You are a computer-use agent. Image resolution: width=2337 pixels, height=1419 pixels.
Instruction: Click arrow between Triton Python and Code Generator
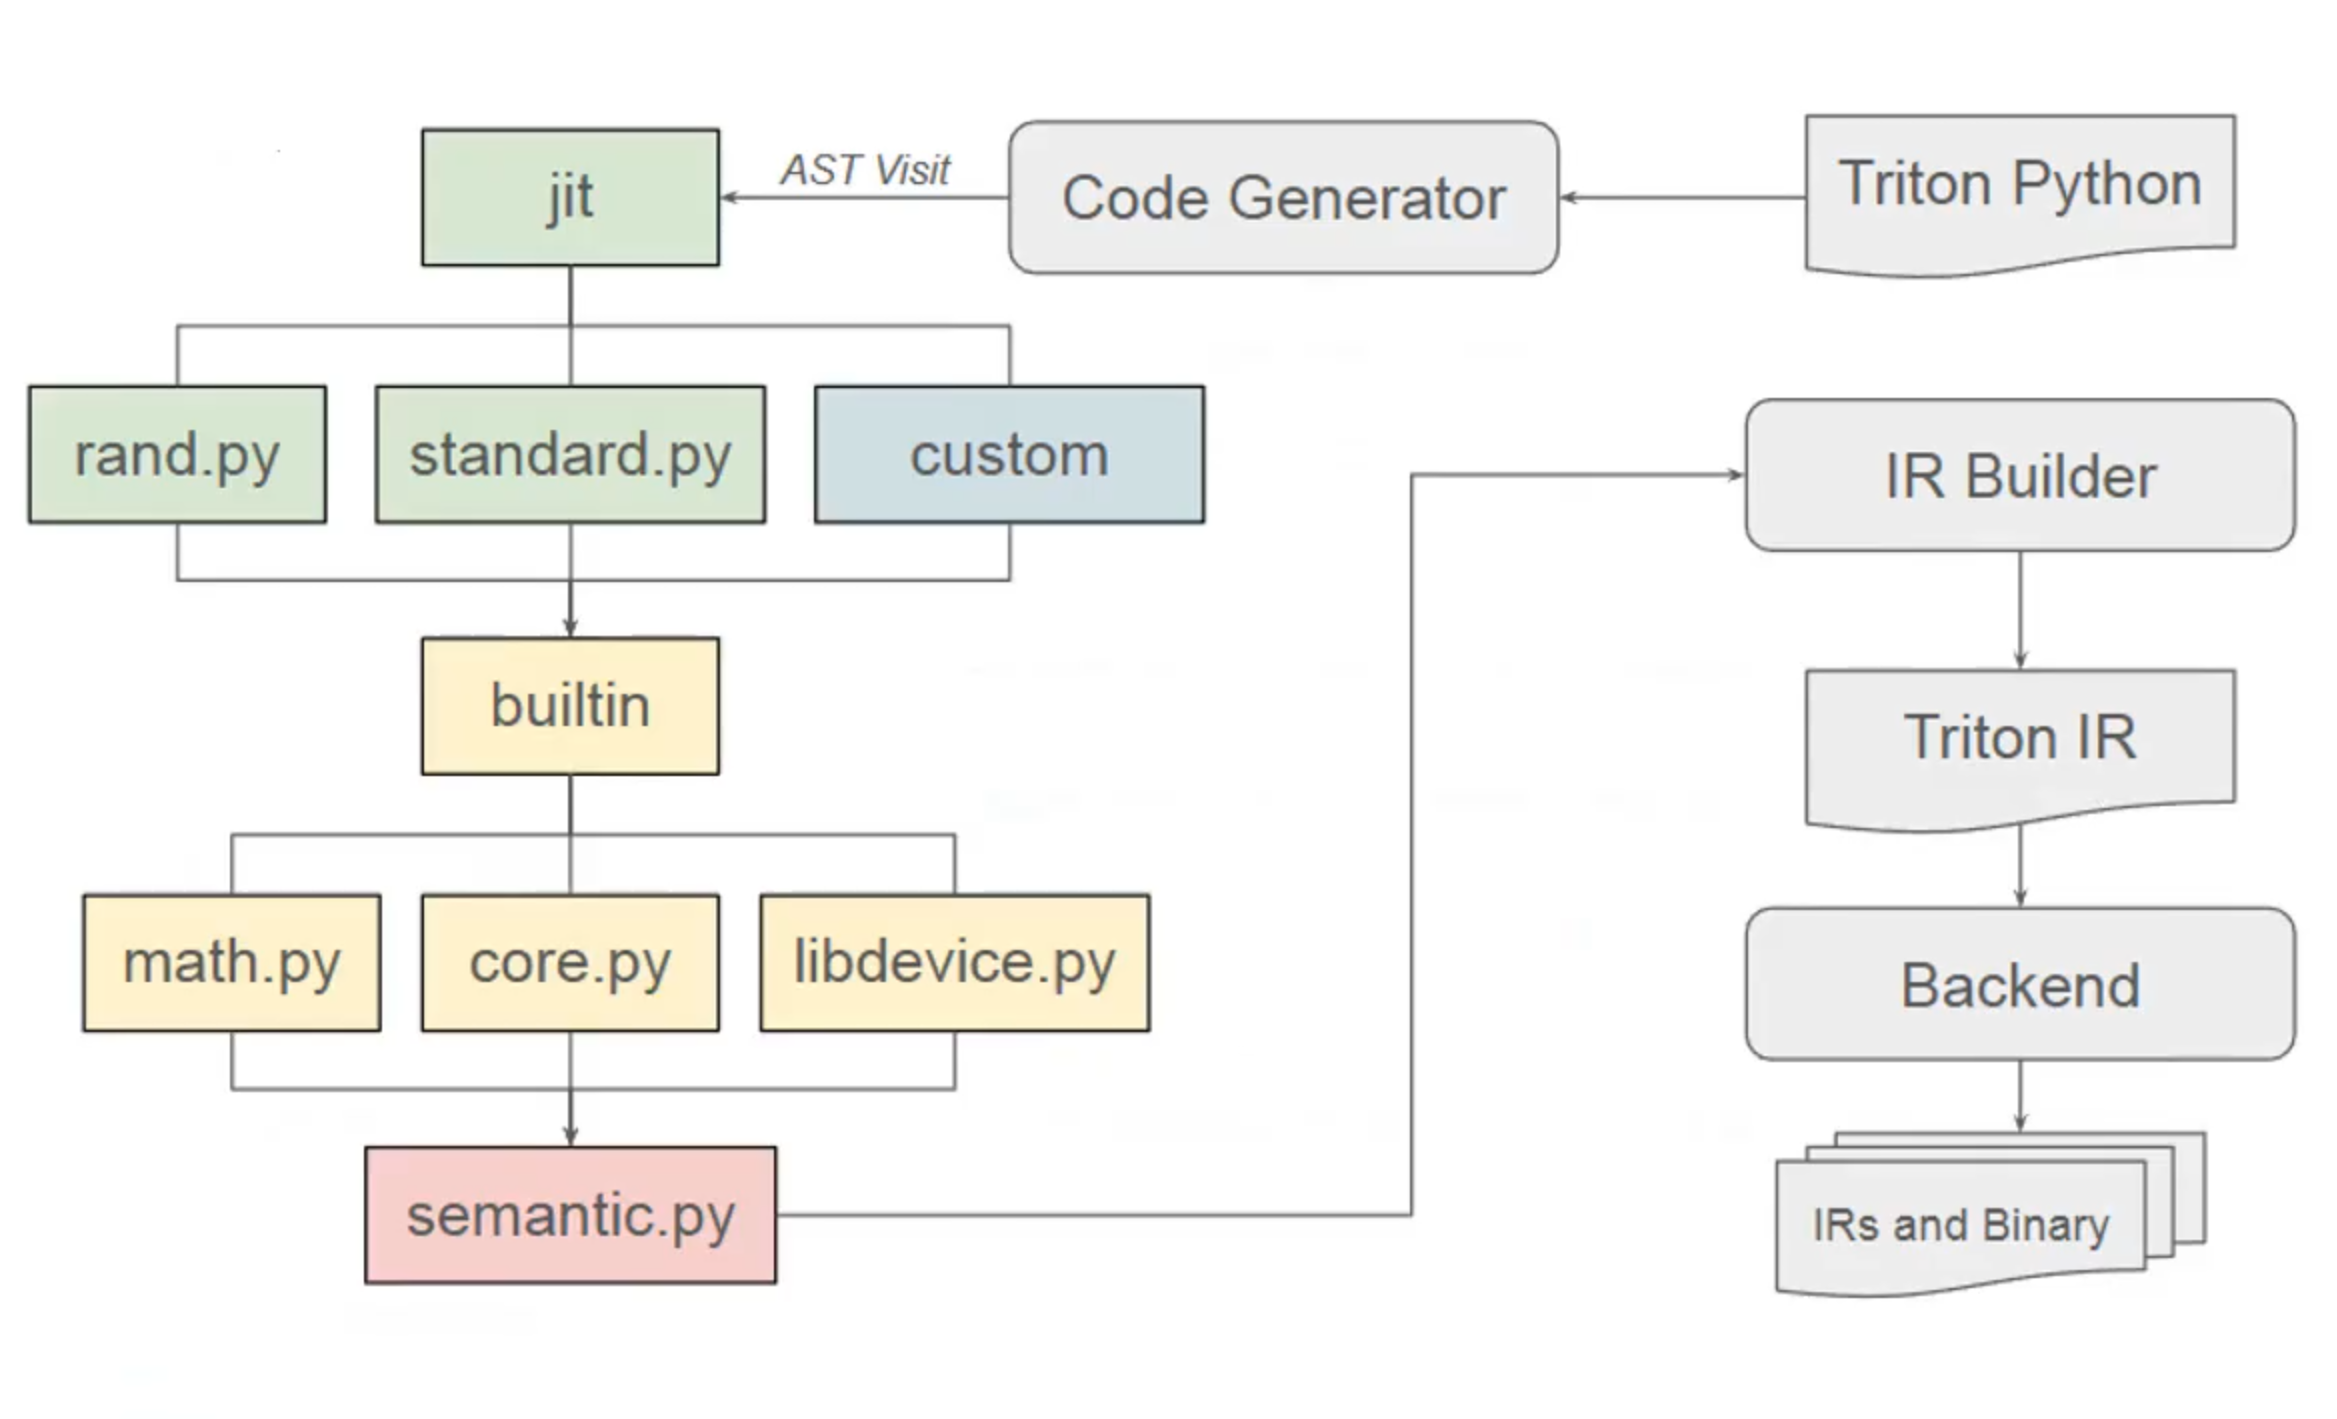tap(1682, 197)
